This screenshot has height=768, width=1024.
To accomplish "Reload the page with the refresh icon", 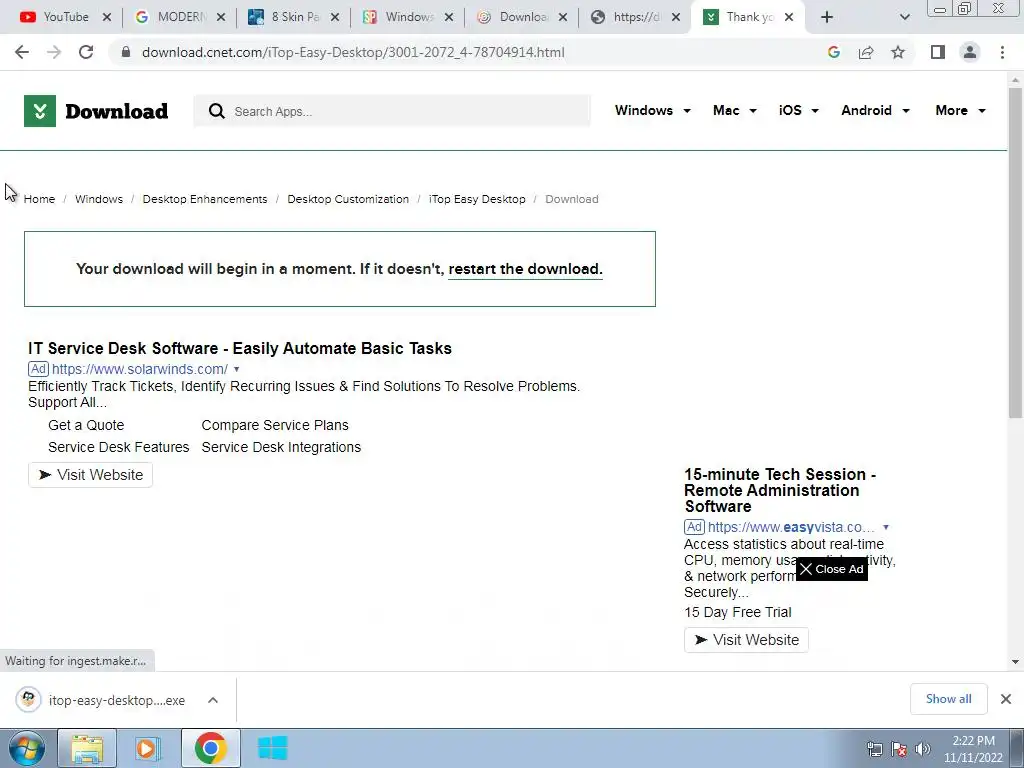I will tap(86, 52).
